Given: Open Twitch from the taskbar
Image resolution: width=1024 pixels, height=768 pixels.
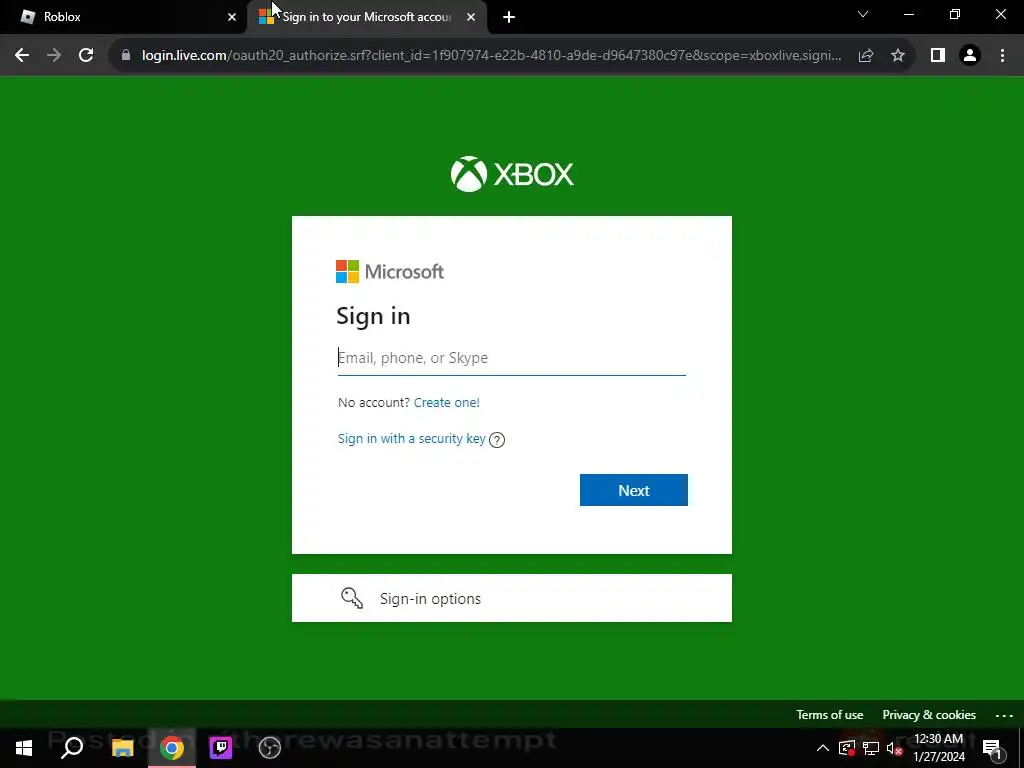Looking at the screenshot, I should [x=221, y=748].
